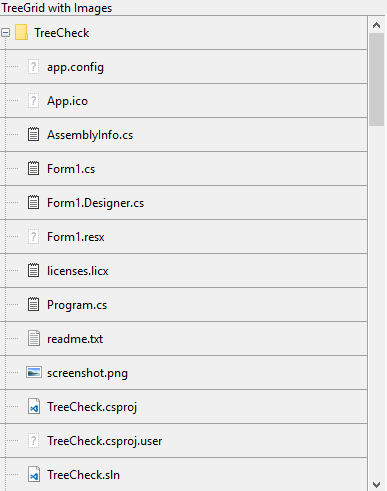Select Program.cs in the tree
Image resolution: width=387 pixels, height=491 pixels.
tap(77, 305)
